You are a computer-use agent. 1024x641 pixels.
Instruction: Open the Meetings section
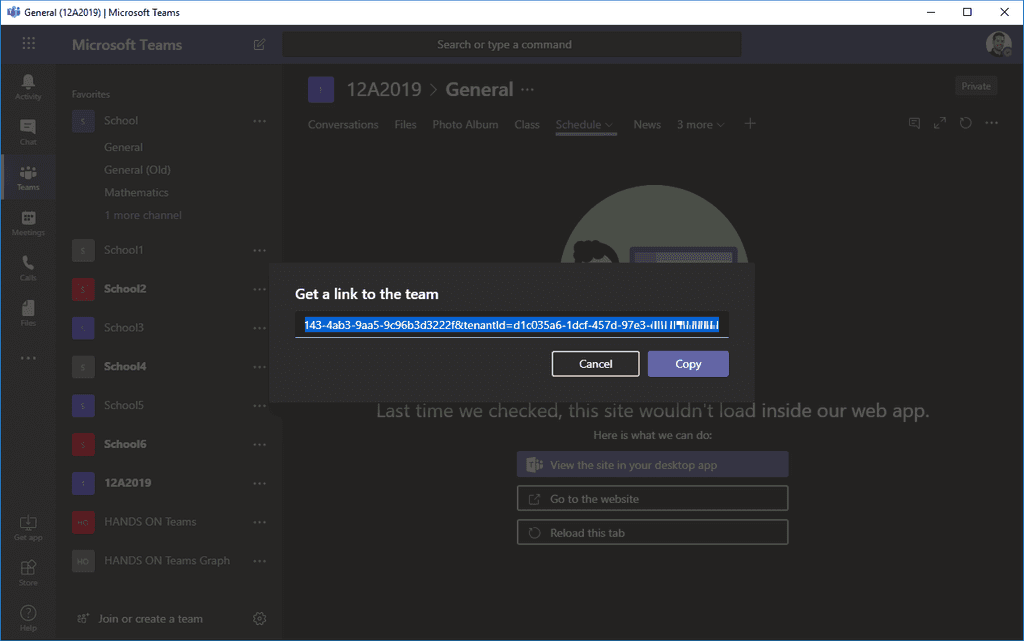pos(28,223)
